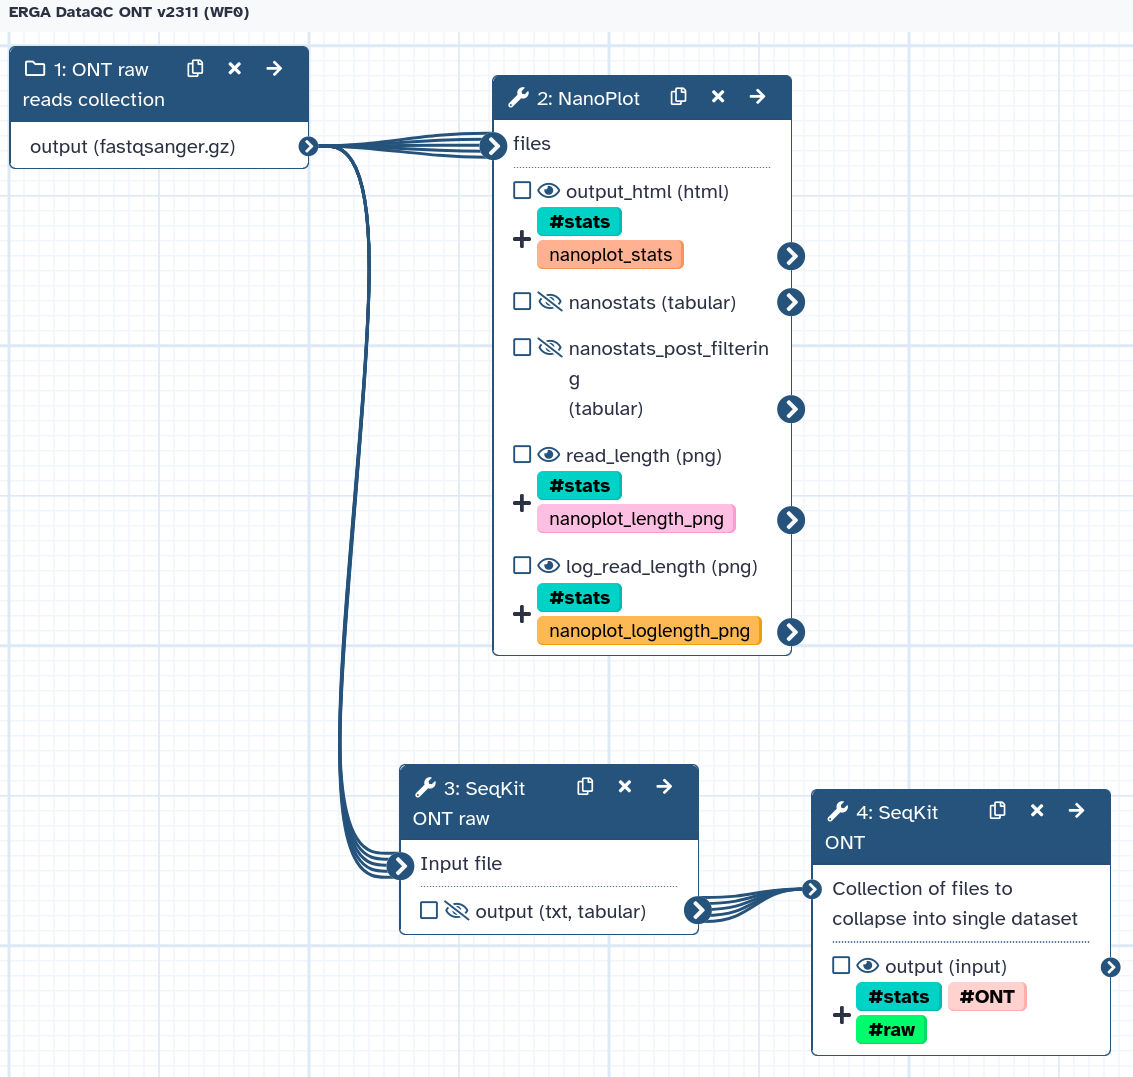Click the wrench icon of 4: SeqKit node
1133x1077 pixels.
click(x=837, y=812)
